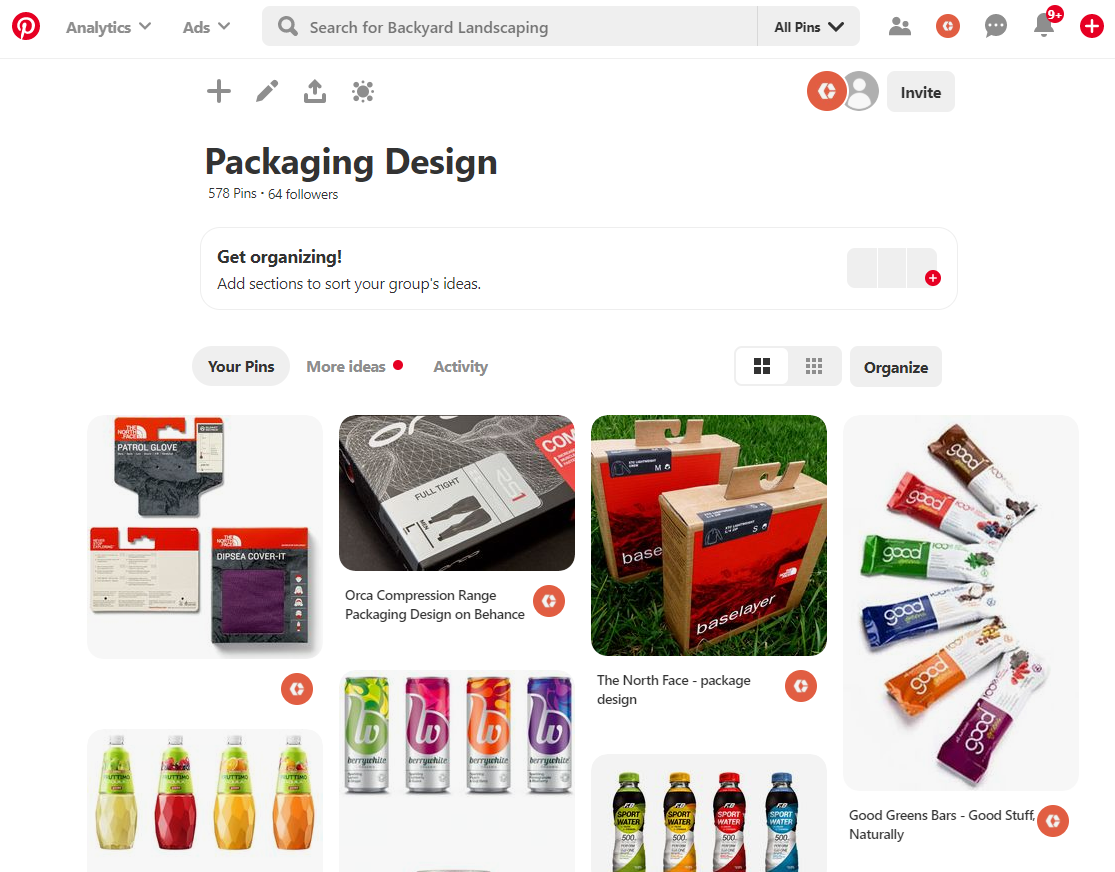The image size is (1115, 872).
Task: Open pinner avatar beside Good Greens Bars pin
Action: click(x=1053, y=821)
